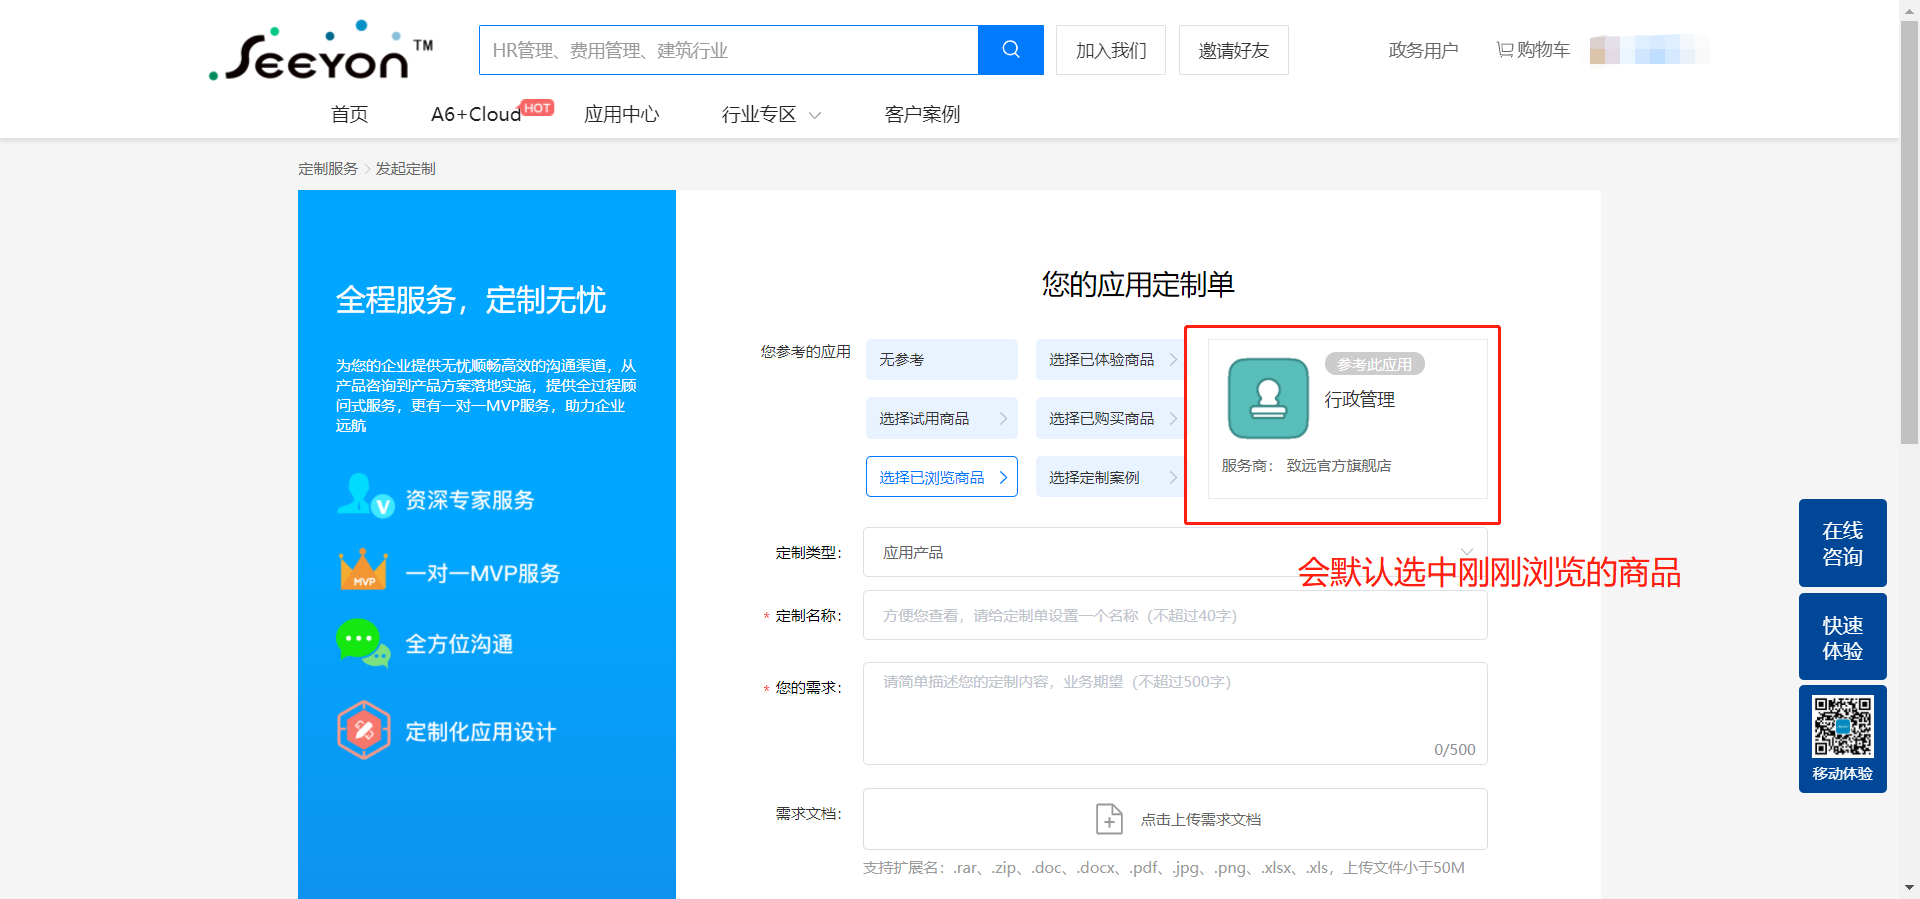
Task: Expand 选择试用商品 option
Action: click(x=942, y=418)
